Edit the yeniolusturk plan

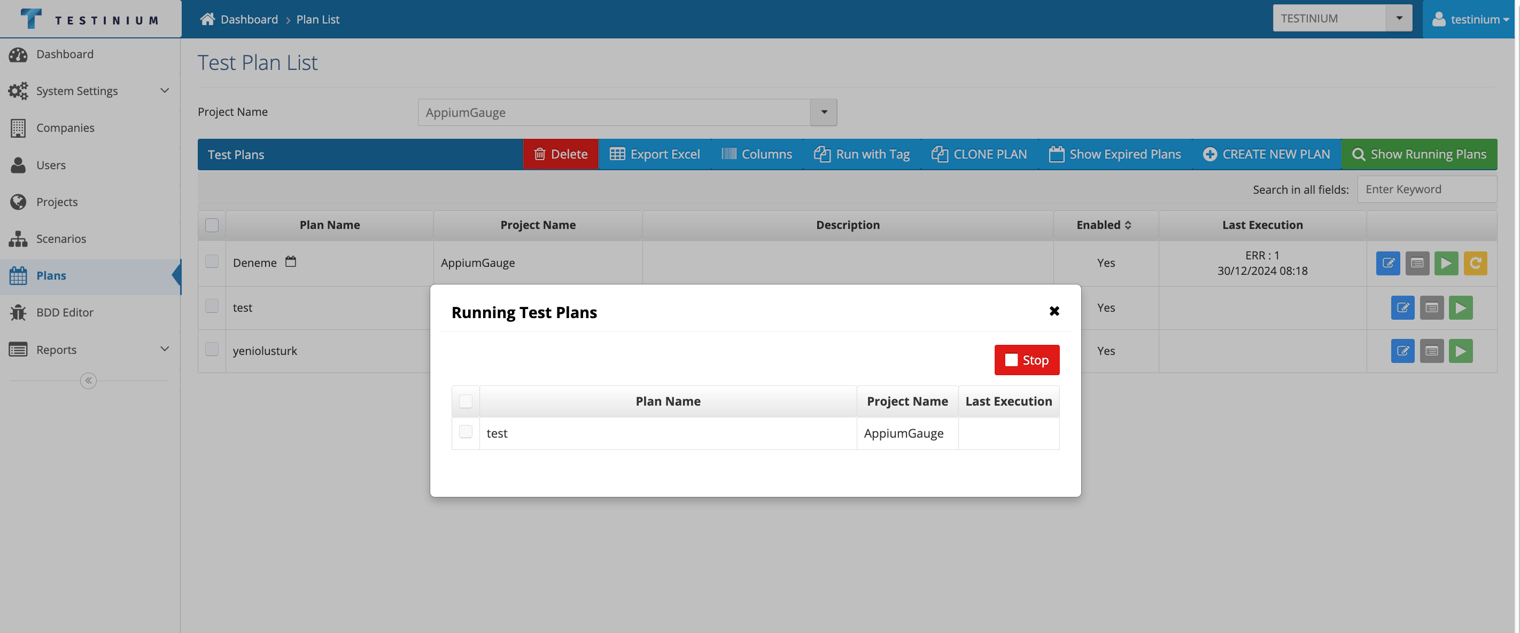coord(1403,351)
